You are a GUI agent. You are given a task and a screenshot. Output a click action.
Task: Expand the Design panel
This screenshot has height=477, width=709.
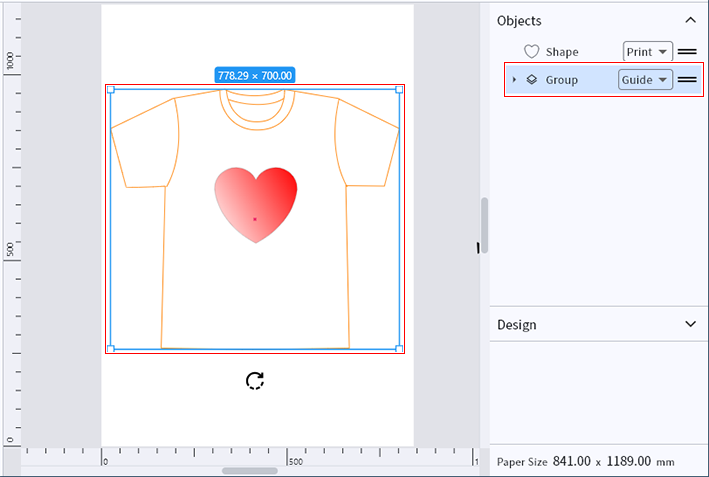[x=690, y=324]
